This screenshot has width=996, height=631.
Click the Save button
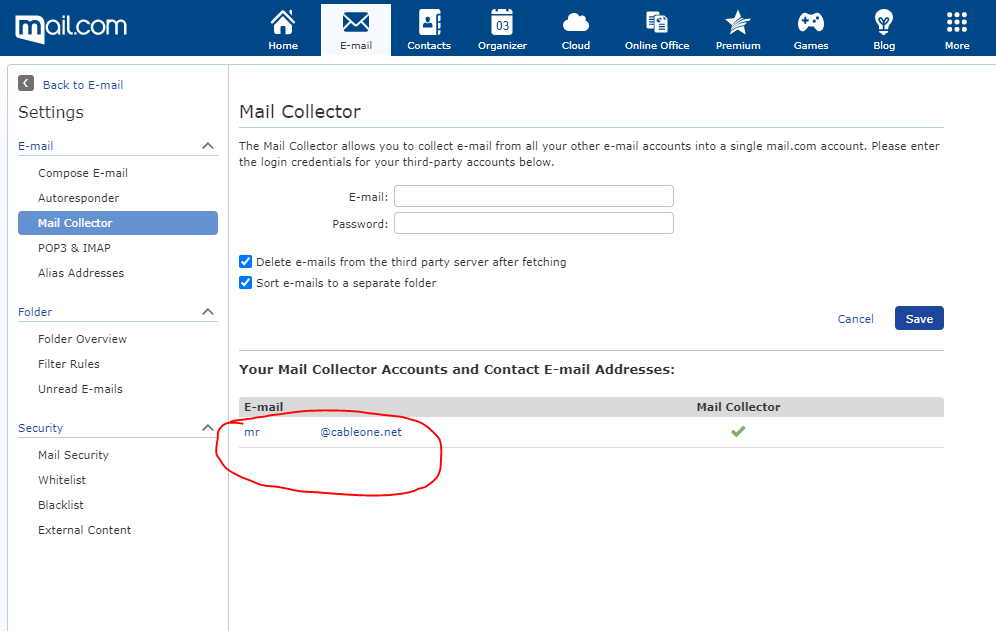click(919, 318)
